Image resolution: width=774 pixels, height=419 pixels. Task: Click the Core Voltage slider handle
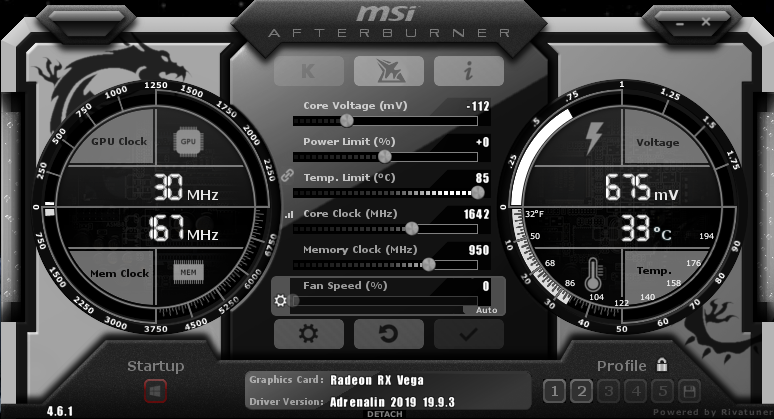click(347, 120)
